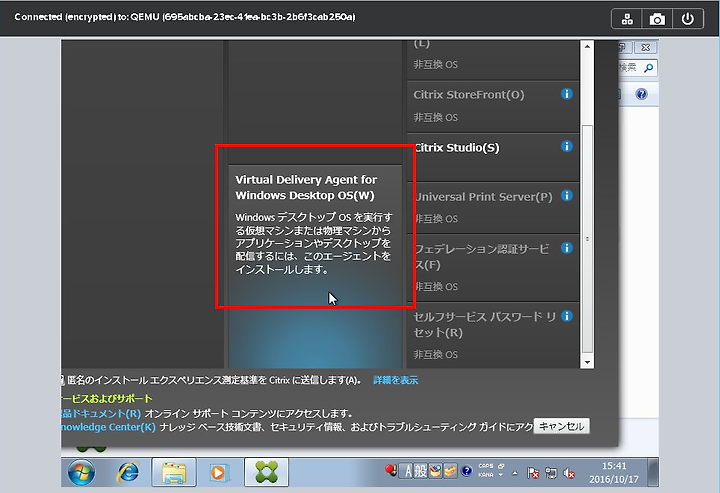This screenshot has height=493, width=720.
Task: Switch to Citrix installer taskbar icon
Action: pos(266,472)
